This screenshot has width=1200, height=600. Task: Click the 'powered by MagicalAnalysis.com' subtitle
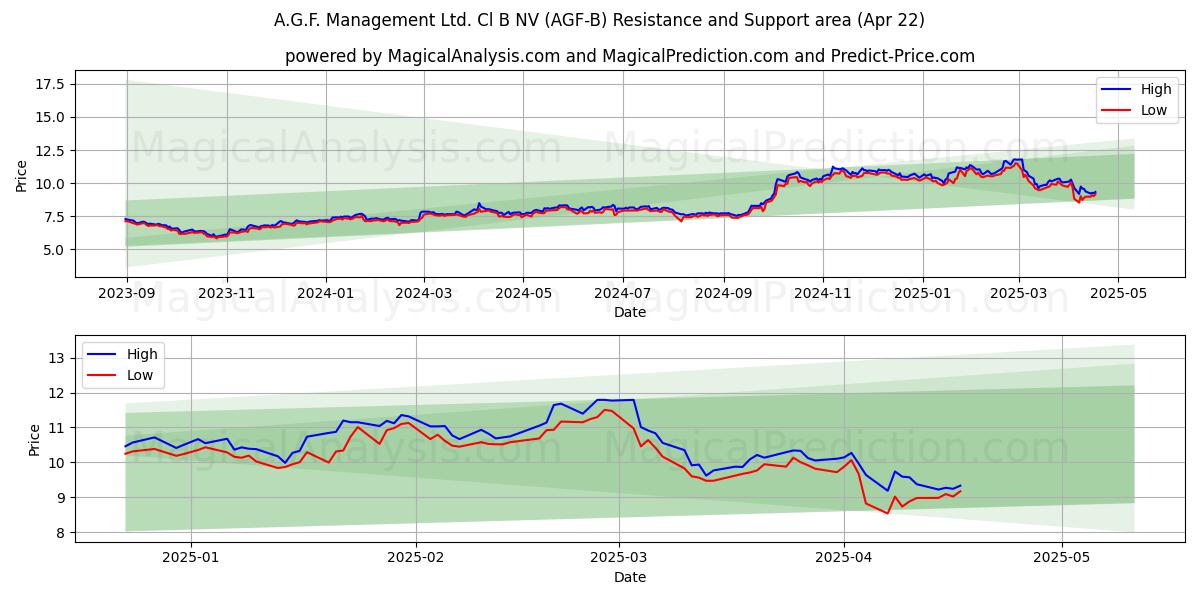pos(629,56)
